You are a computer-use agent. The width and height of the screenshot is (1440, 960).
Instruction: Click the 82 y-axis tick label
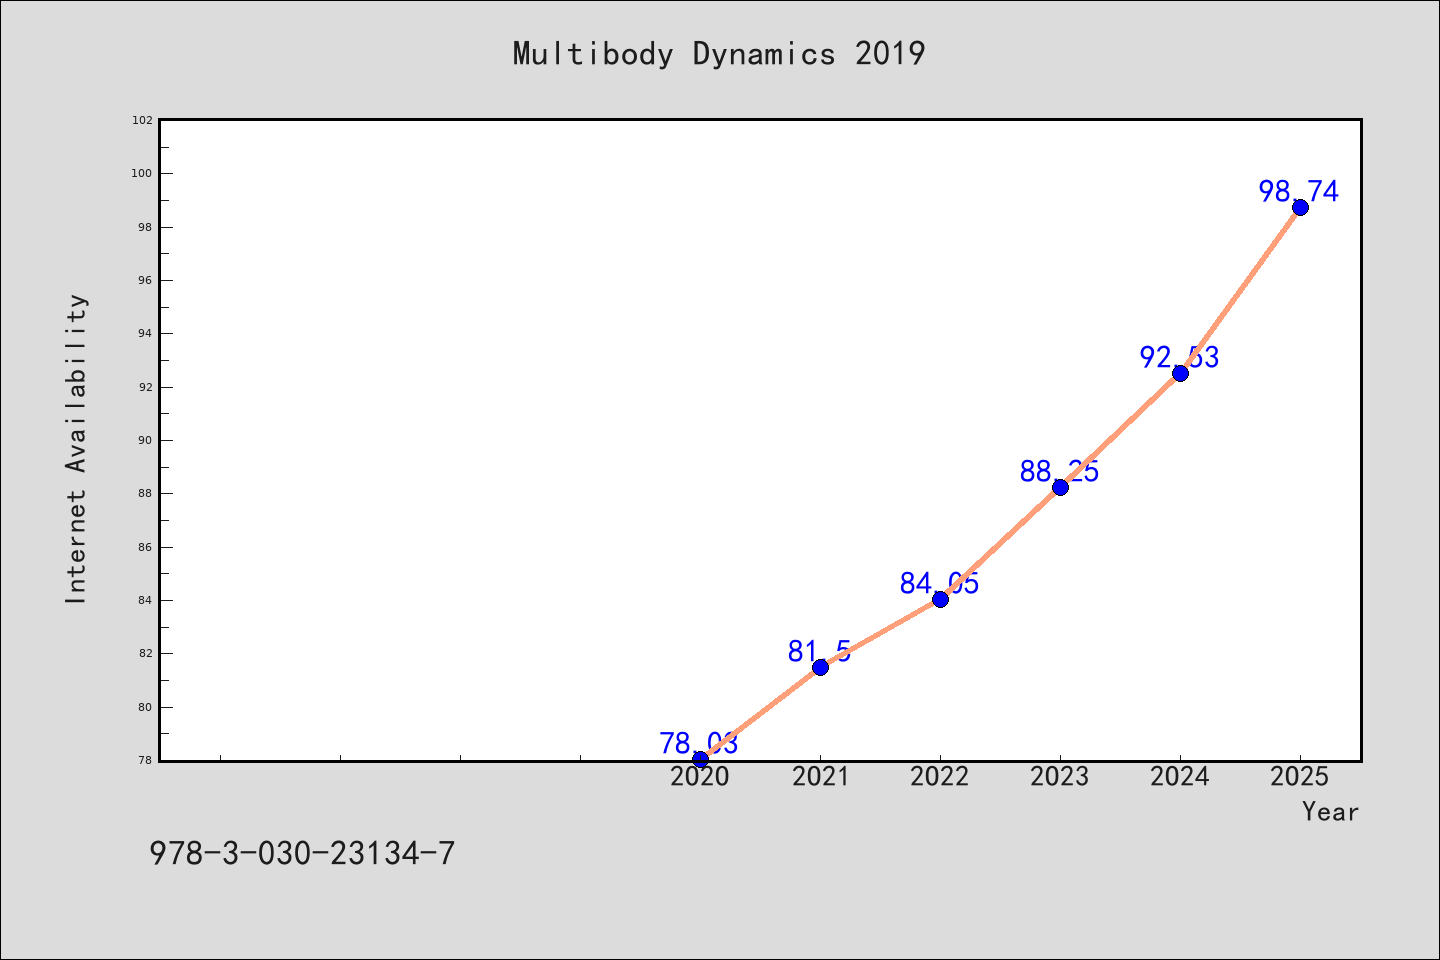point(146,653)
